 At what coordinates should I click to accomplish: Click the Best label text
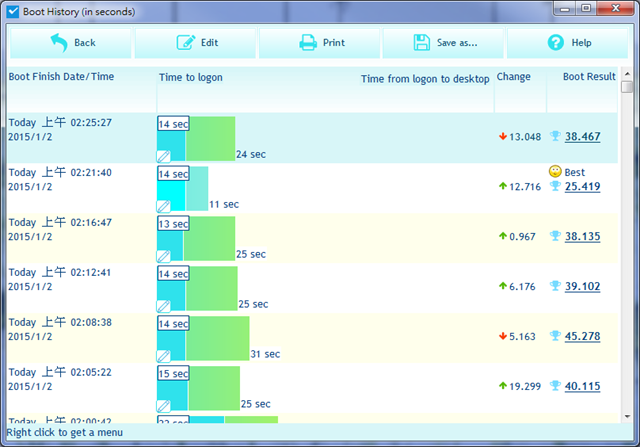click(575, 172)
